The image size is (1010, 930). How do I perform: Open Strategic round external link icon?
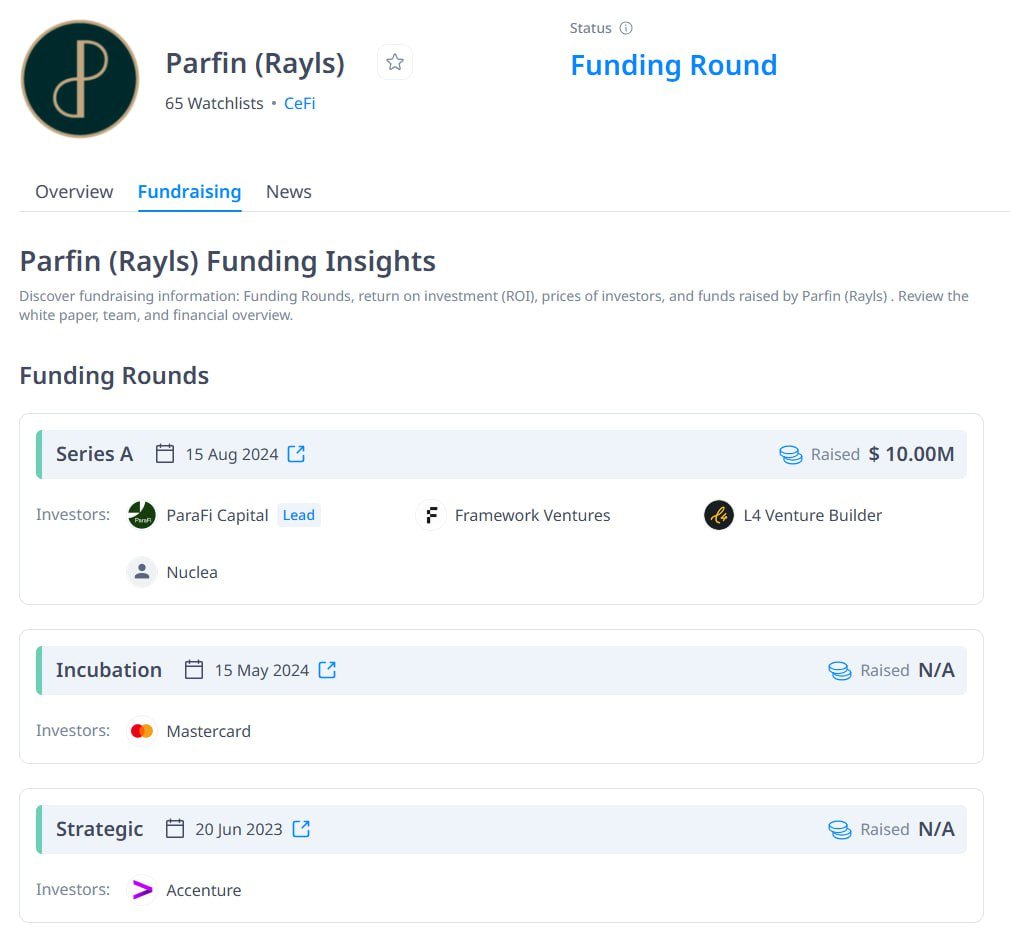301,829
